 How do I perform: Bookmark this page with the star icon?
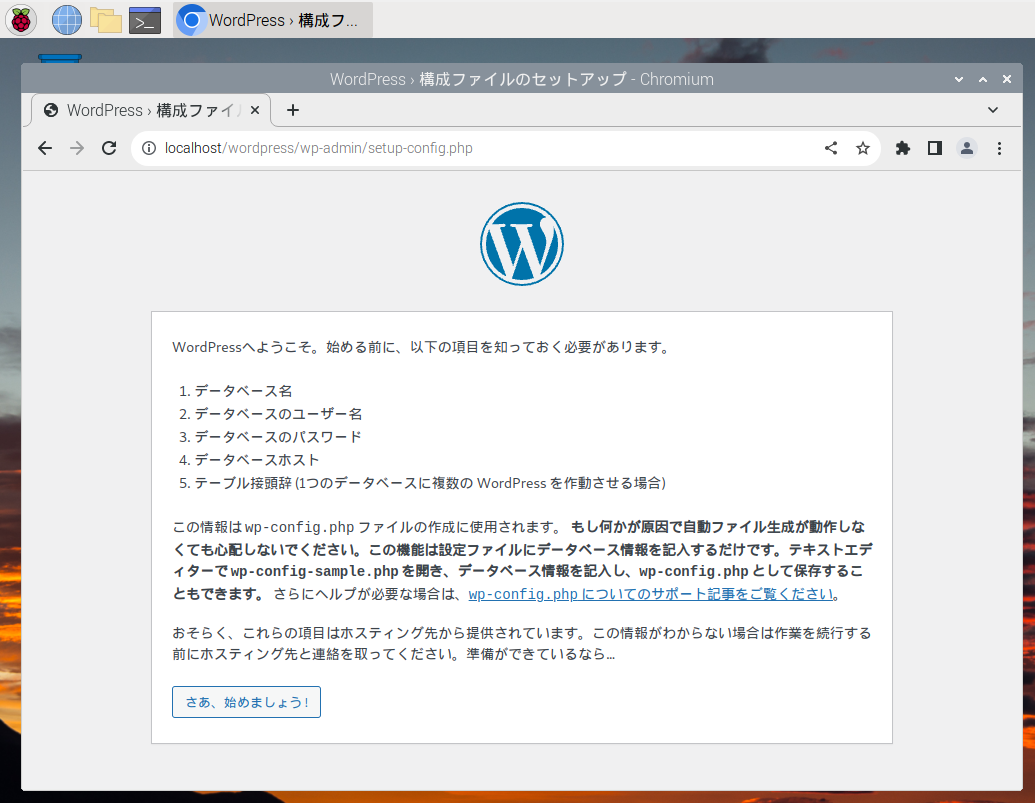862,148
